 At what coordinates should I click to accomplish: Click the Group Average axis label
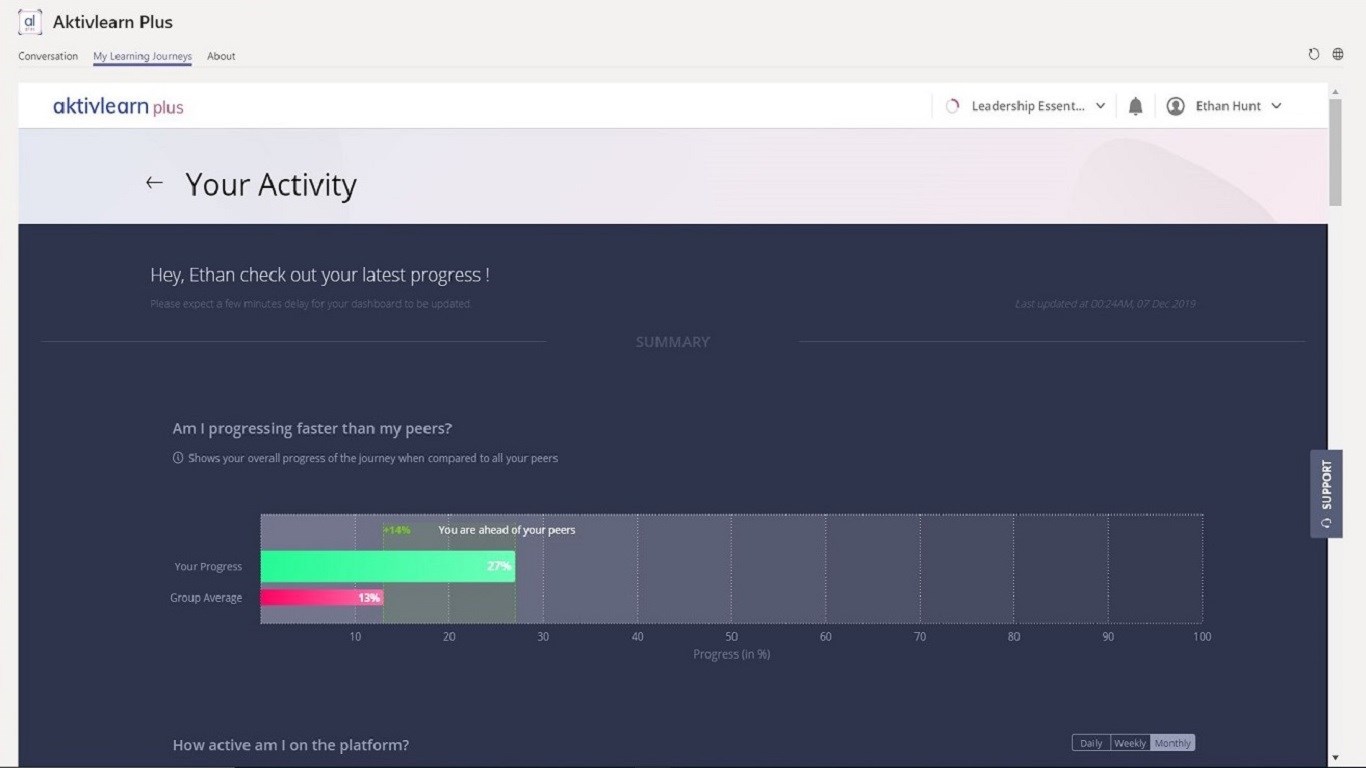pos(206,598)
